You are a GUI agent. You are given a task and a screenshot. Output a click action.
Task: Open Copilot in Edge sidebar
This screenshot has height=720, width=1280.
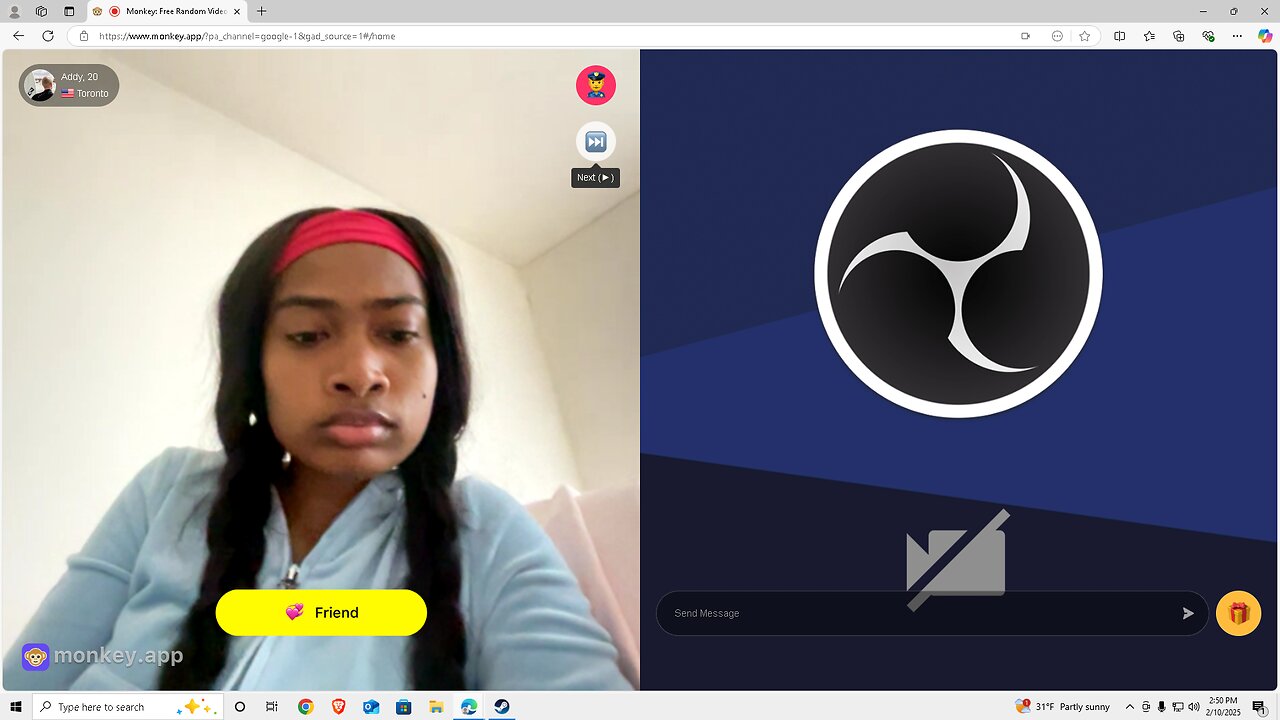click(x=1265, y=36)
